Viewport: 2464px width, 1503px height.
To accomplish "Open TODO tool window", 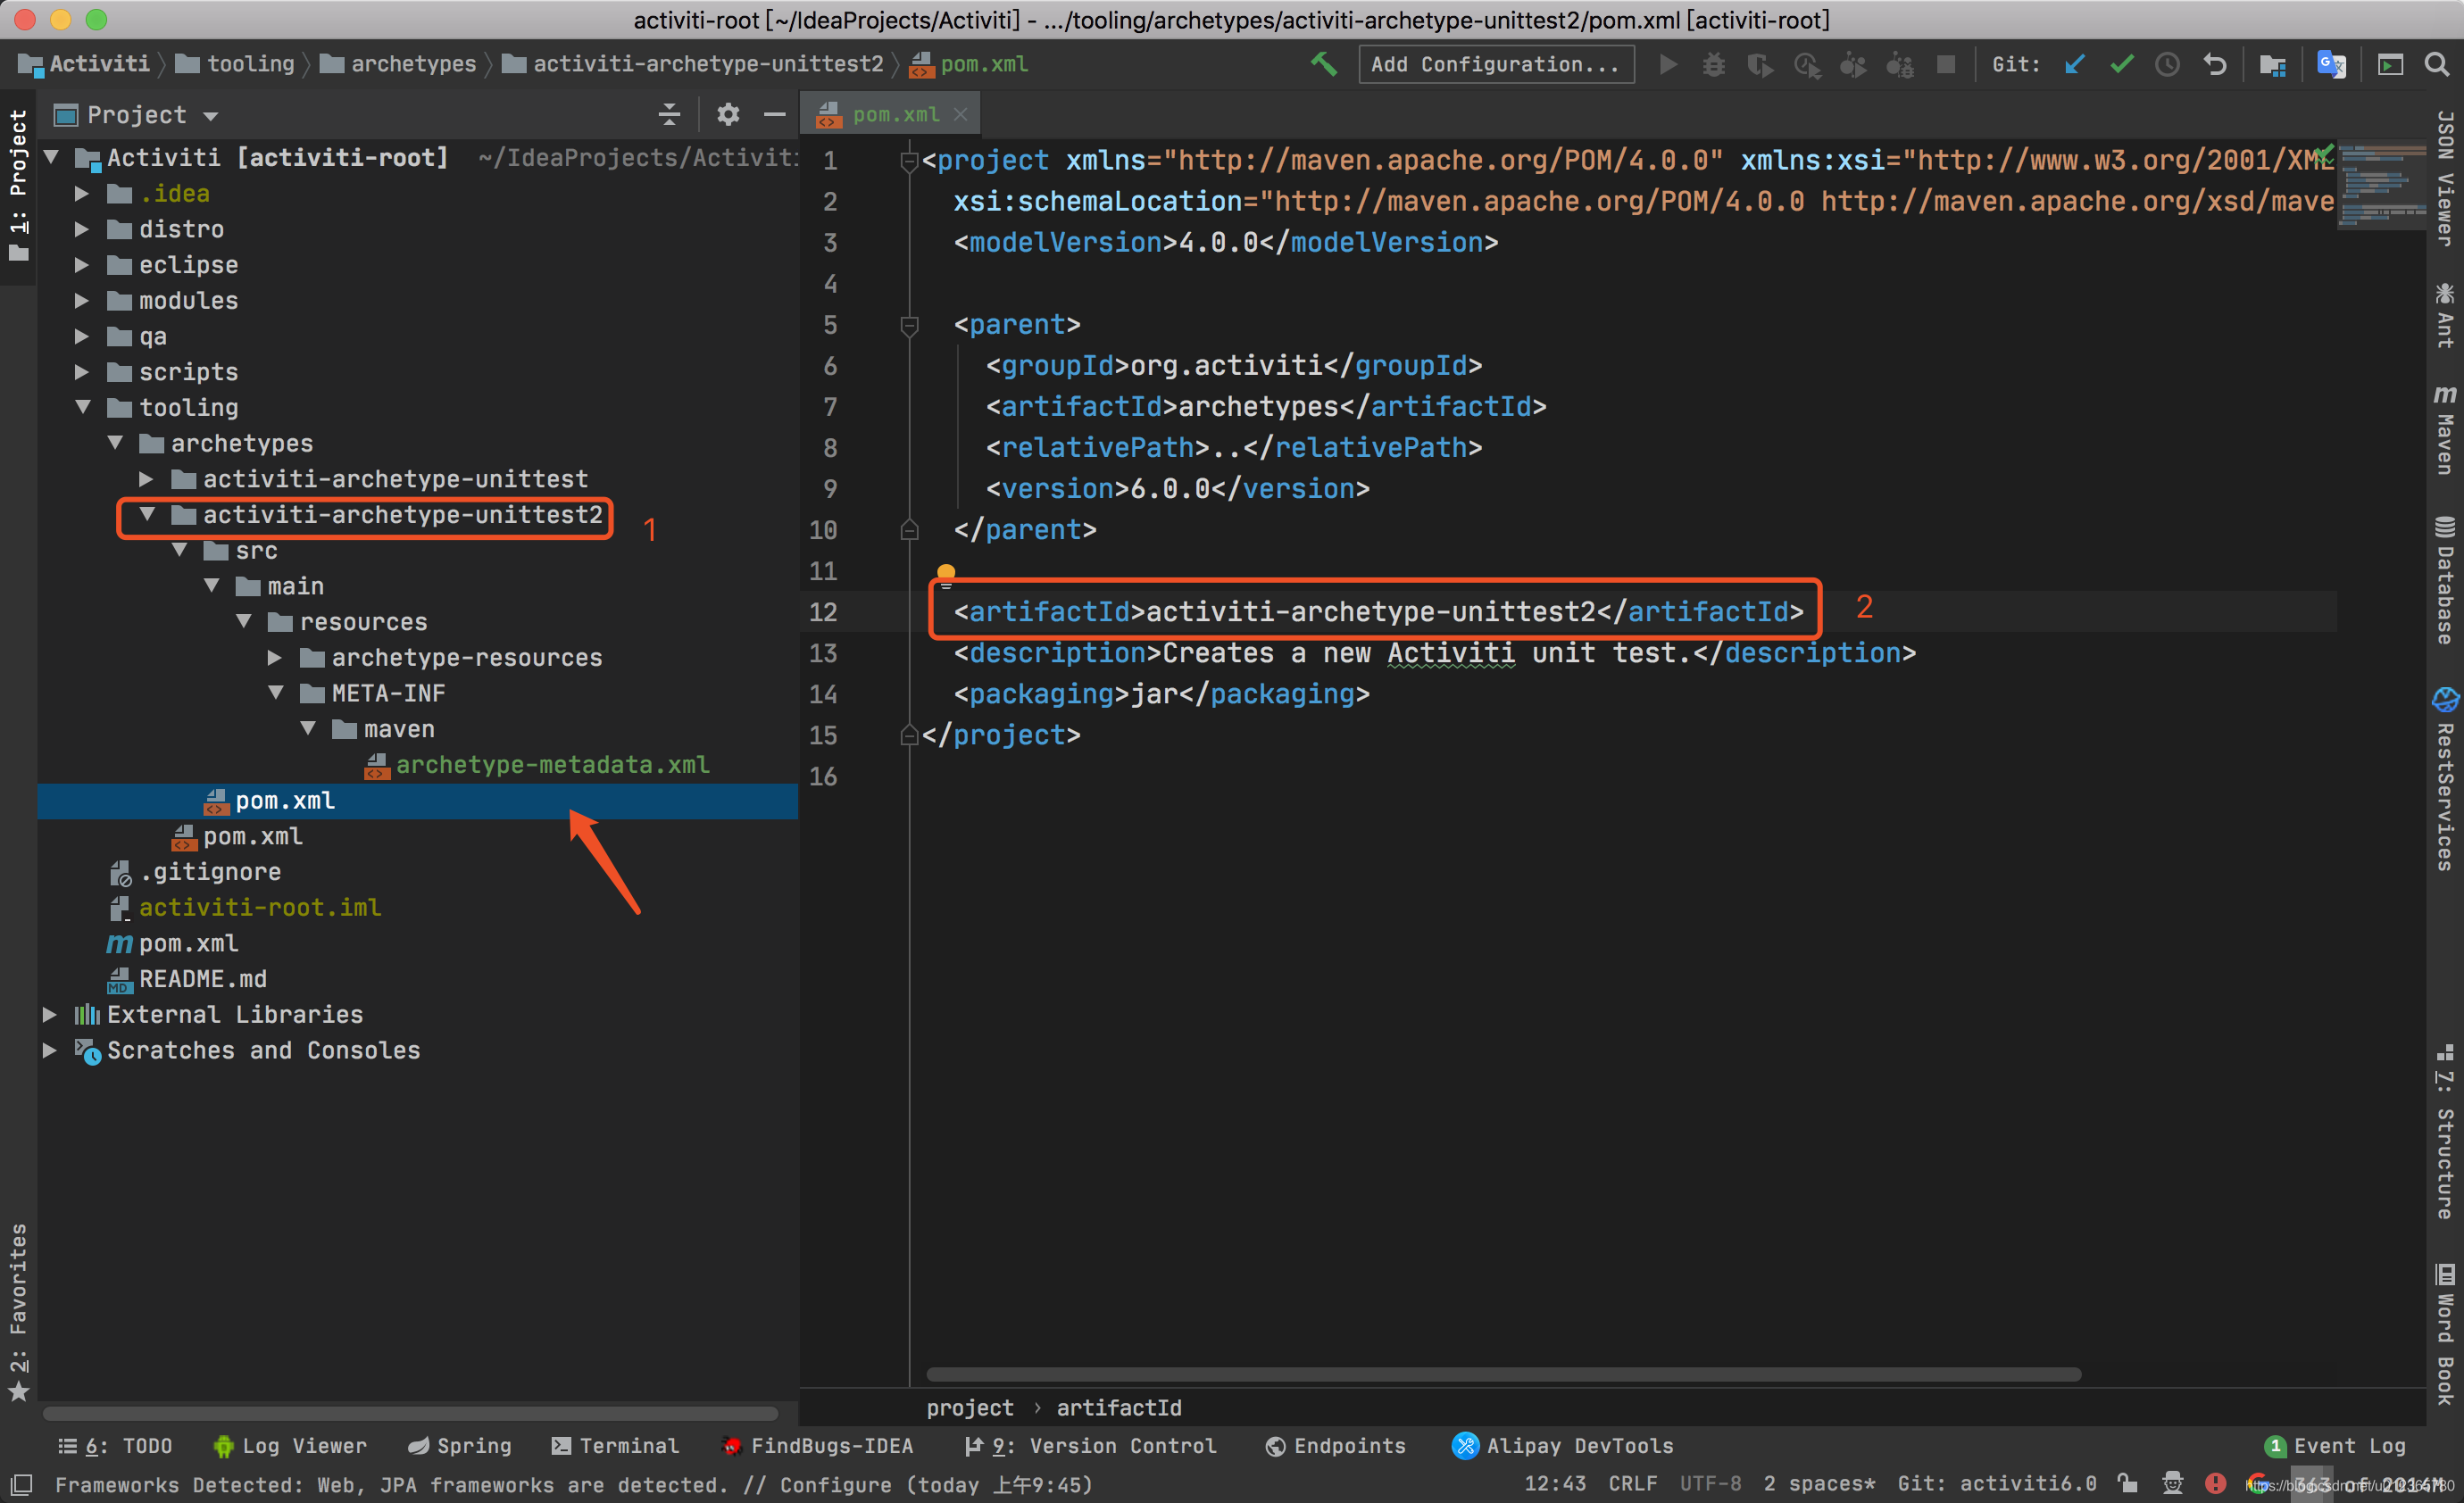I will pyautogui.click(x=115, y=1446).
